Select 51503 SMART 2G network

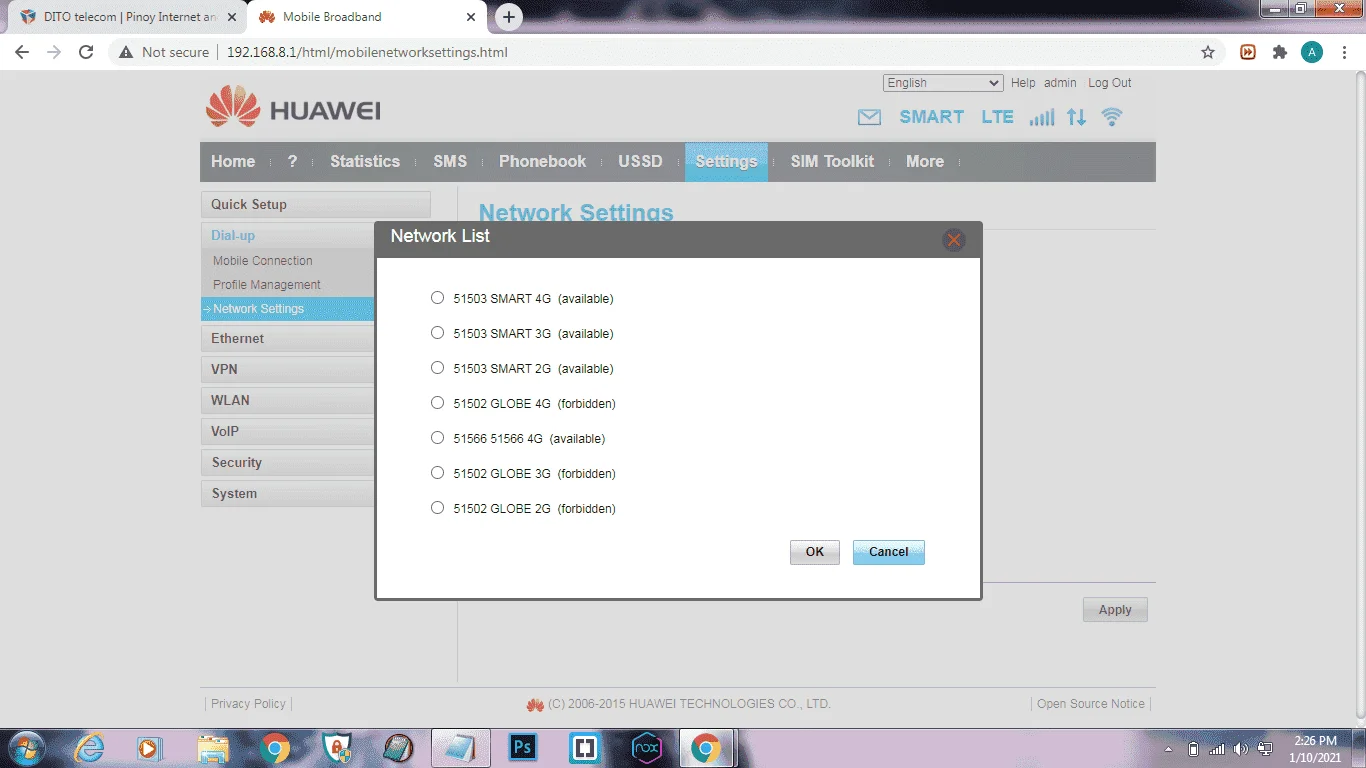coord(437,368)
